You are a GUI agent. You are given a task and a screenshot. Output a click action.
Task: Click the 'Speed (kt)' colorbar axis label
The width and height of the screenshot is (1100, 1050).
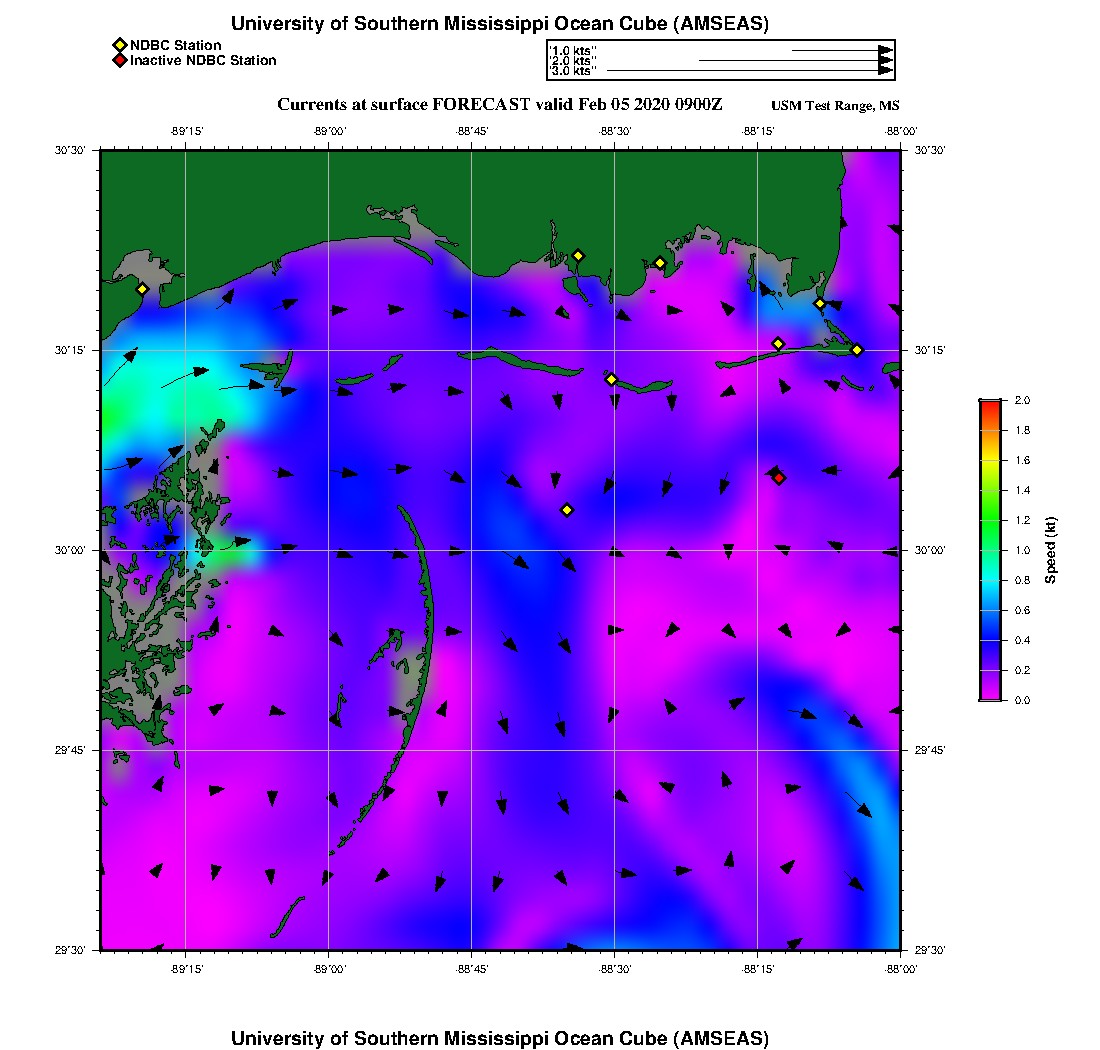[x=1051, y=550]
